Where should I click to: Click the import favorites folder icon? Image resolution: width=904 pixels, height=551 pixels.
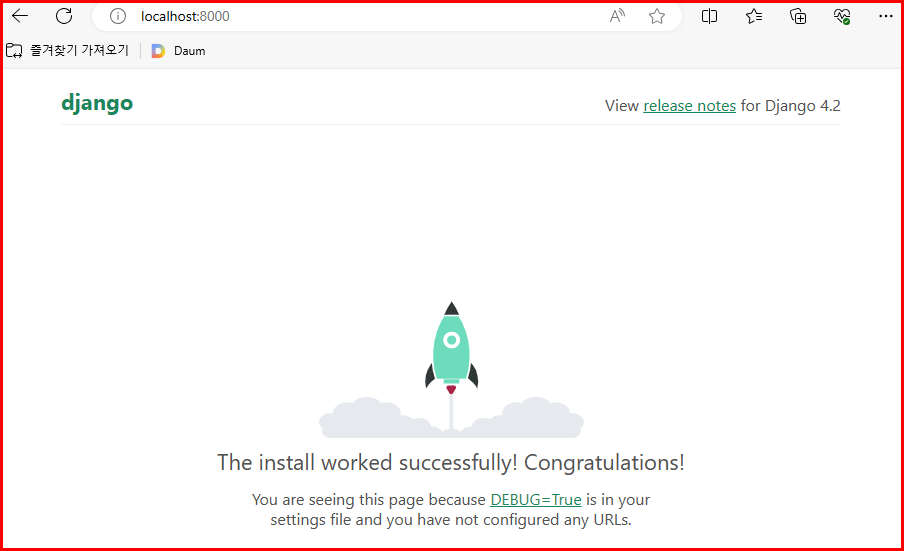[x=14, y=51]
